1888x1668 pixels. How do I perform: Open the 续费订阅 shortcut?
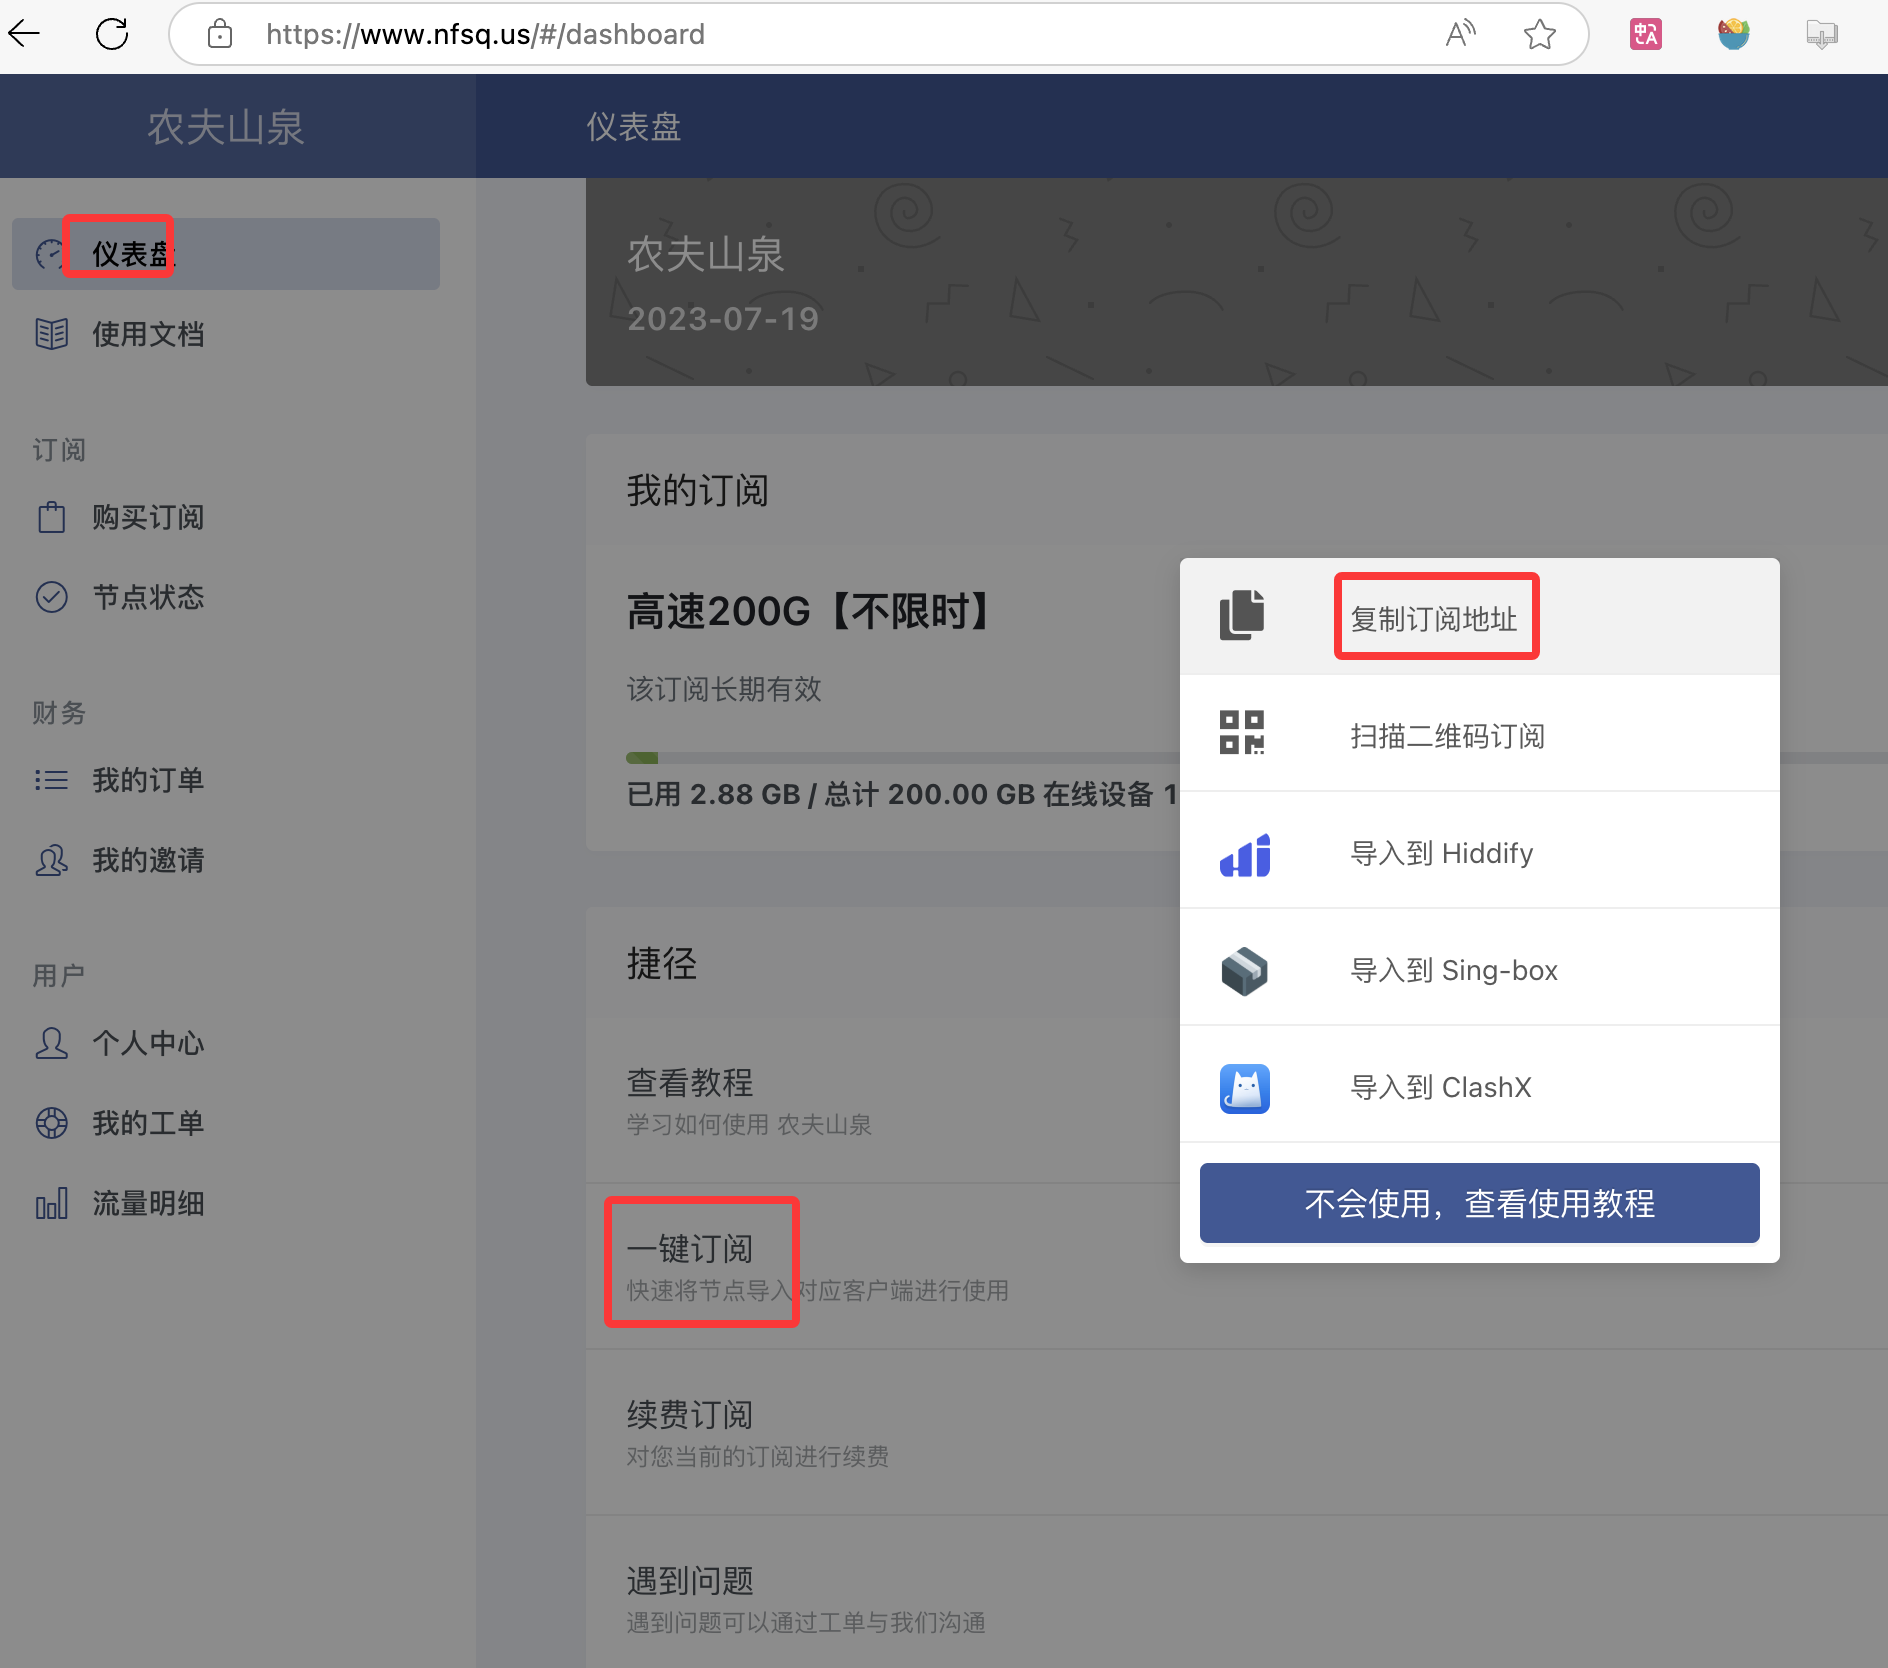coord(690,1415)
